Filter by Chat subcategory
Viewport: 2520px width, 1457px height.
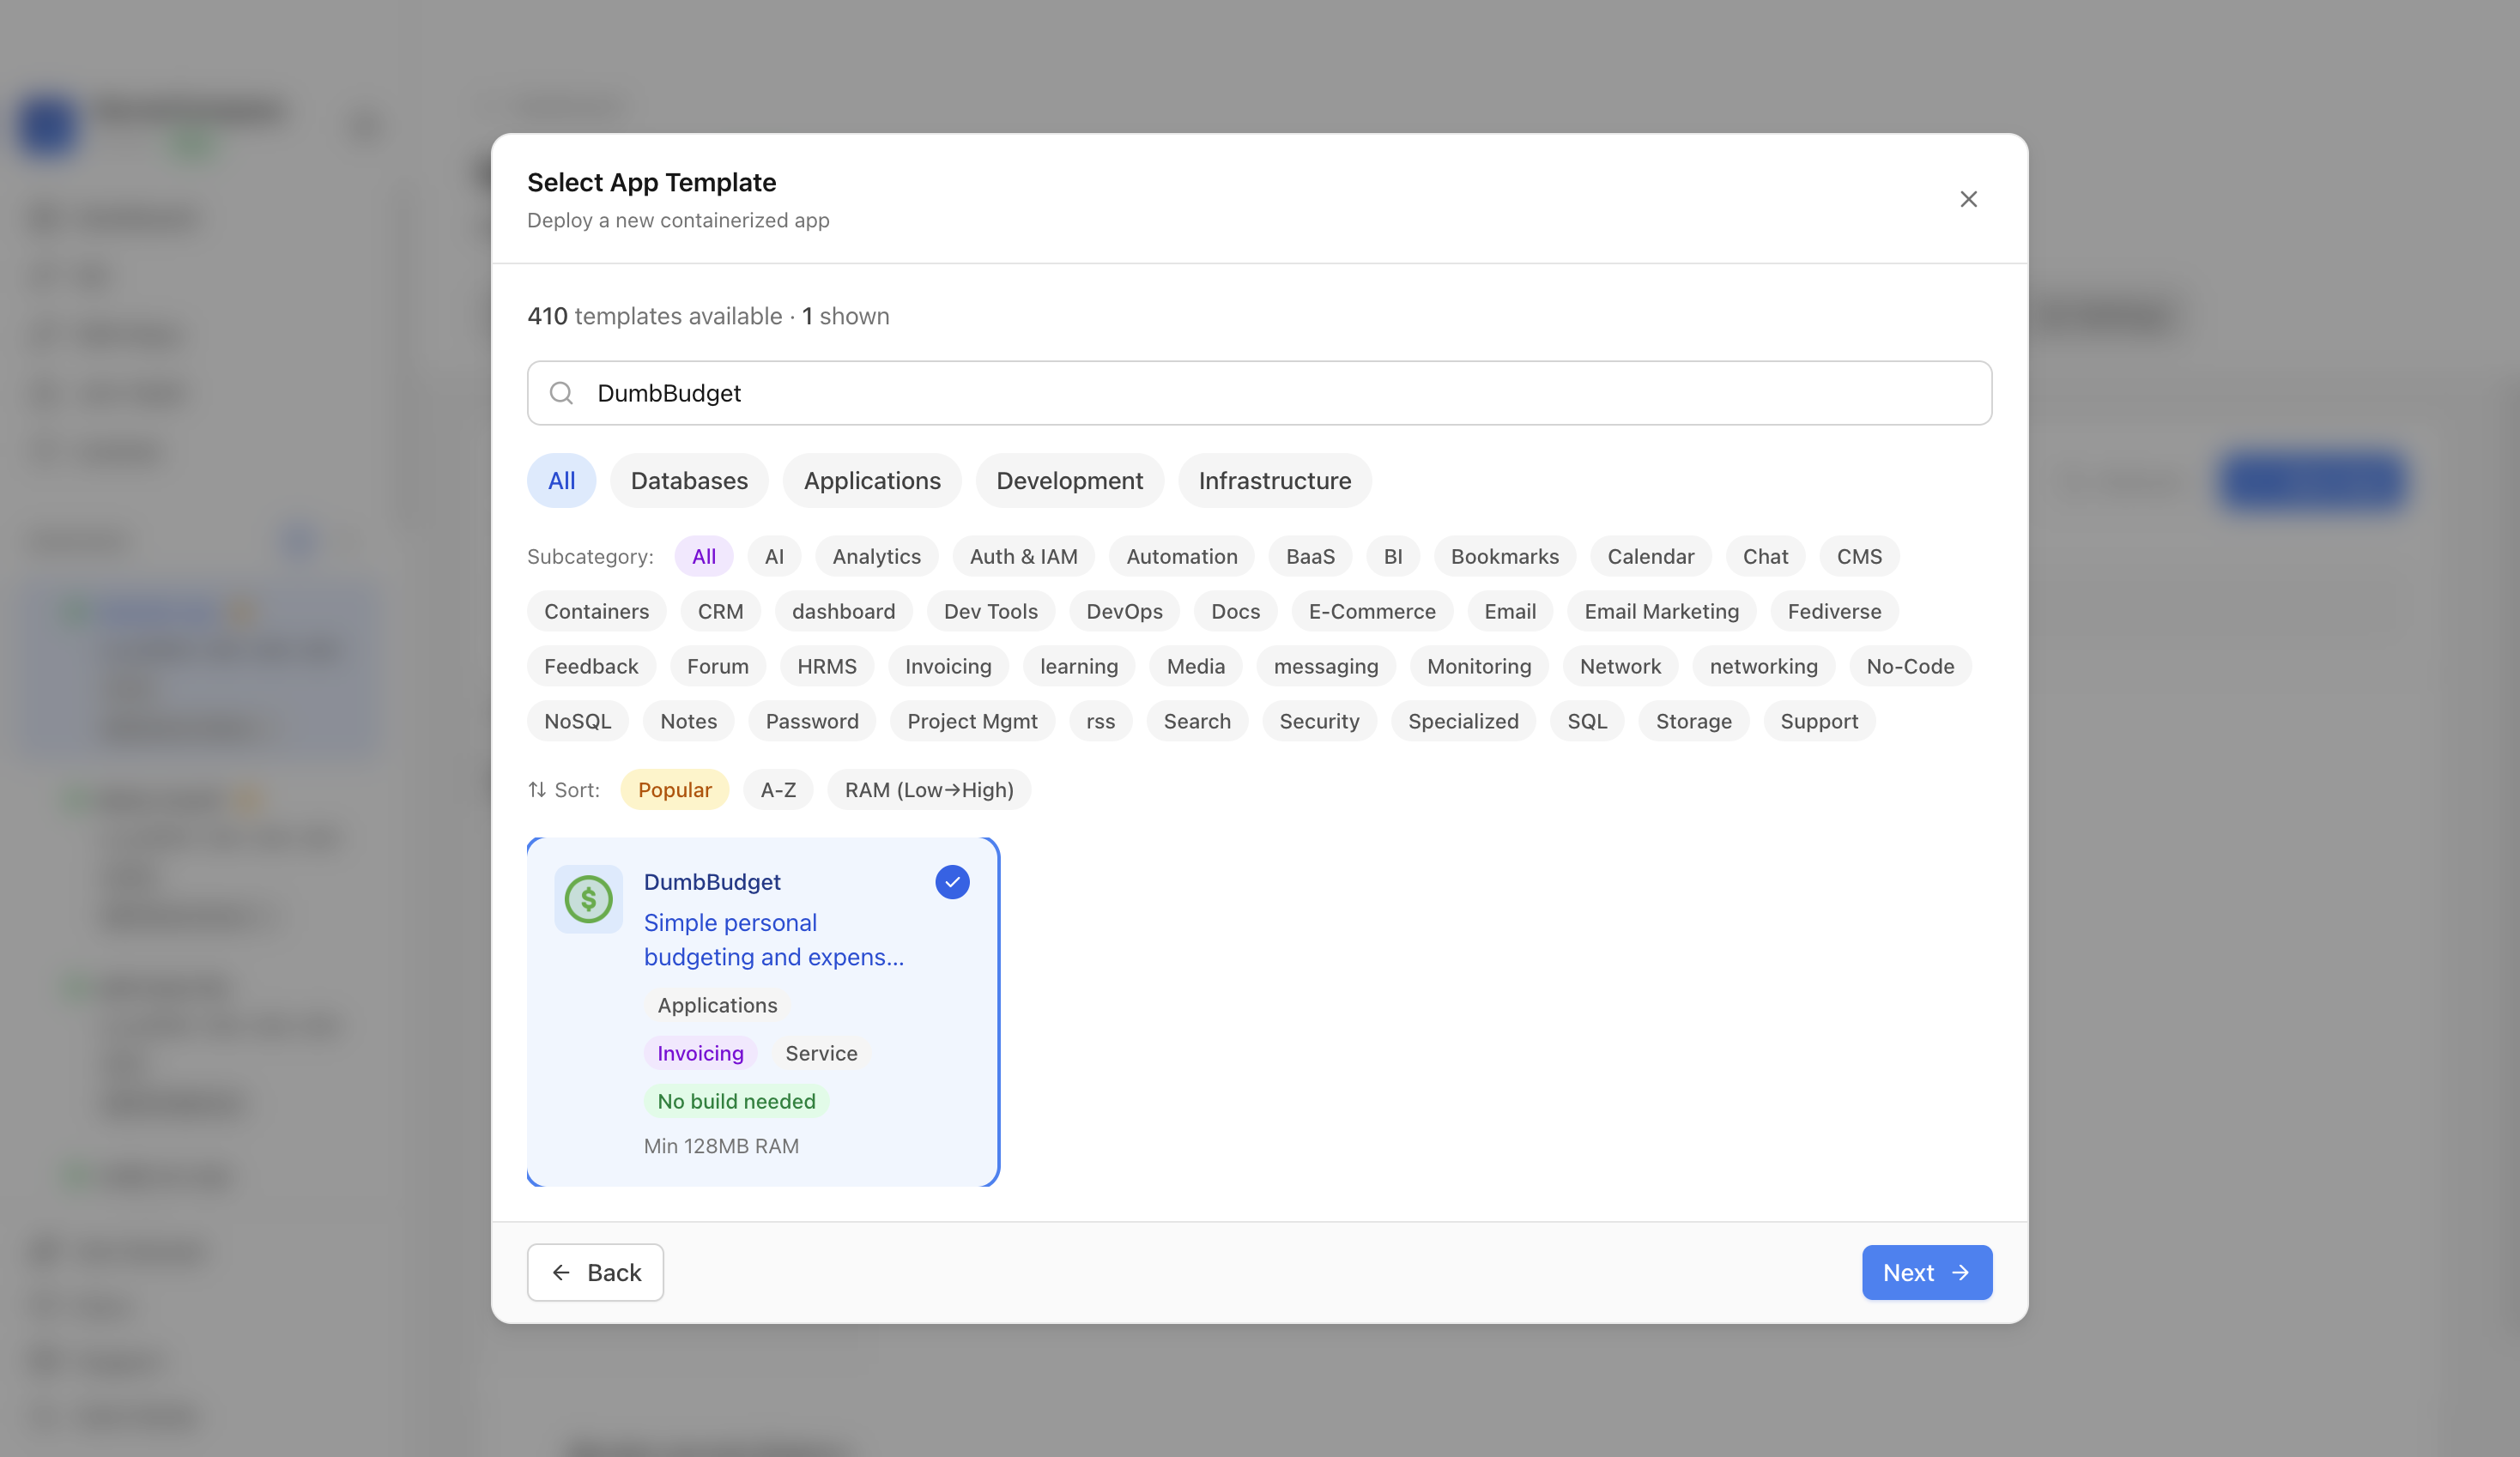coord(1765,556)
